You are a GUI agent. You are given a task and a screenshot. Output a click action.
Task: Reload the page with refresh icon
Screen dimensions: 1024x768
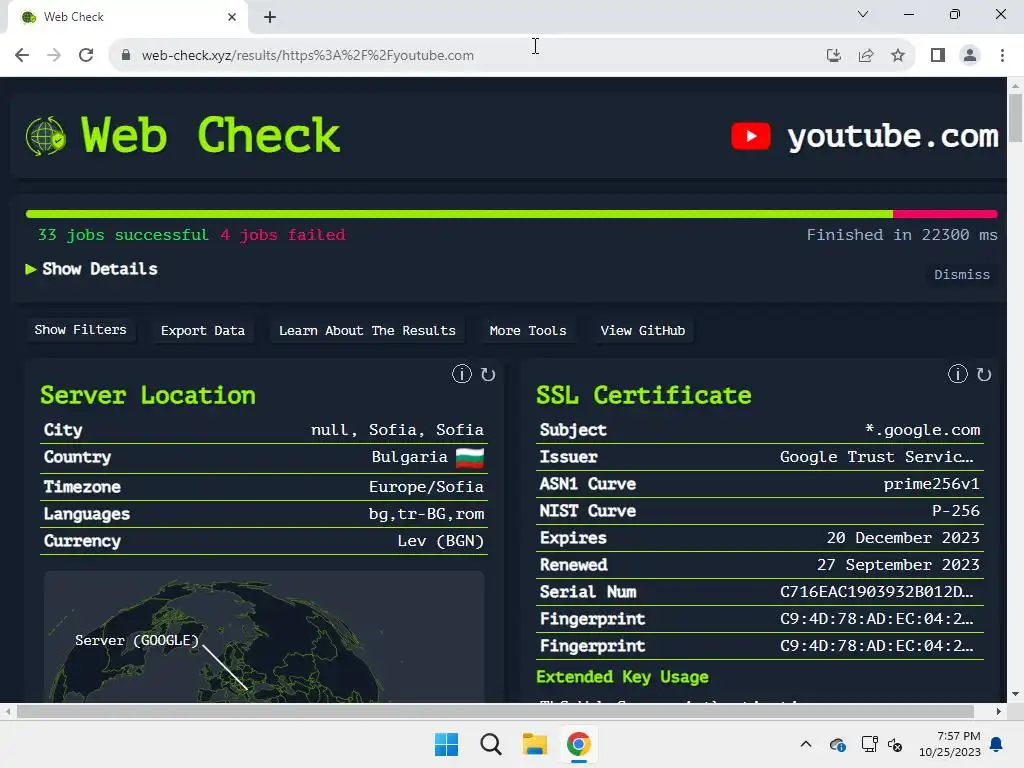86,55
